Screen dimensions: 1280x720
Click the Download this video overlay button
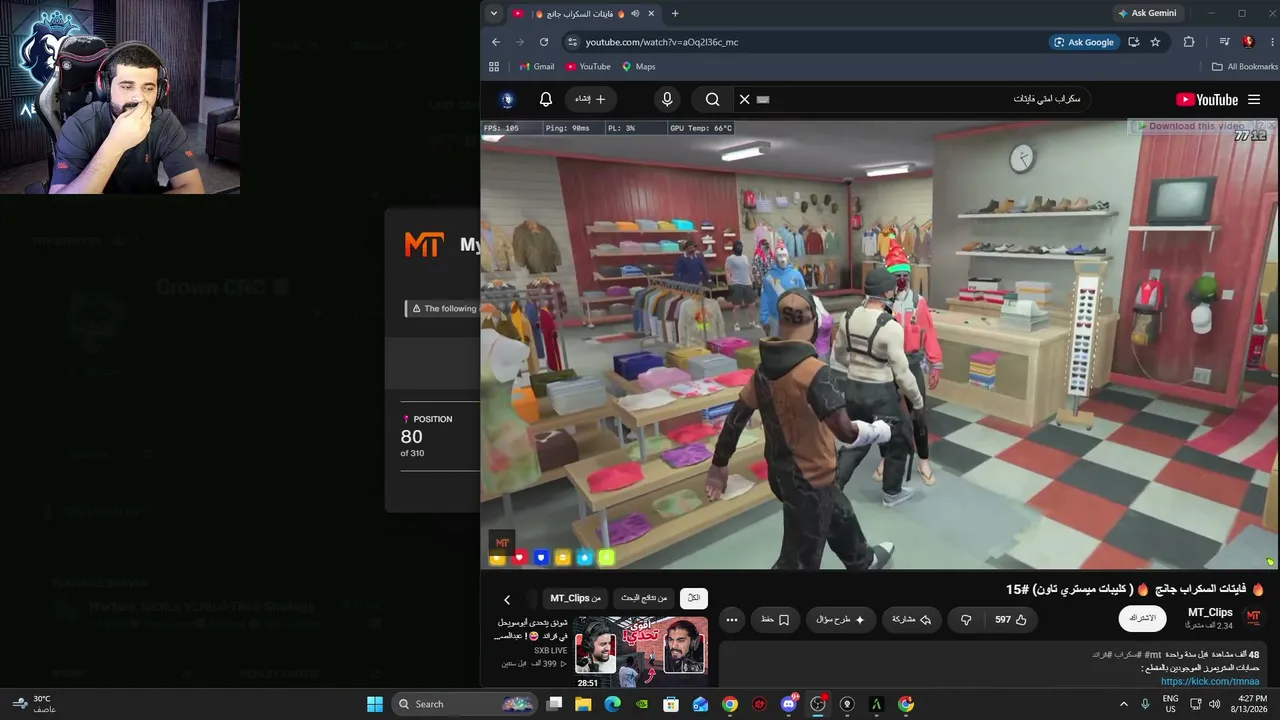click(x=1197, y=126)
